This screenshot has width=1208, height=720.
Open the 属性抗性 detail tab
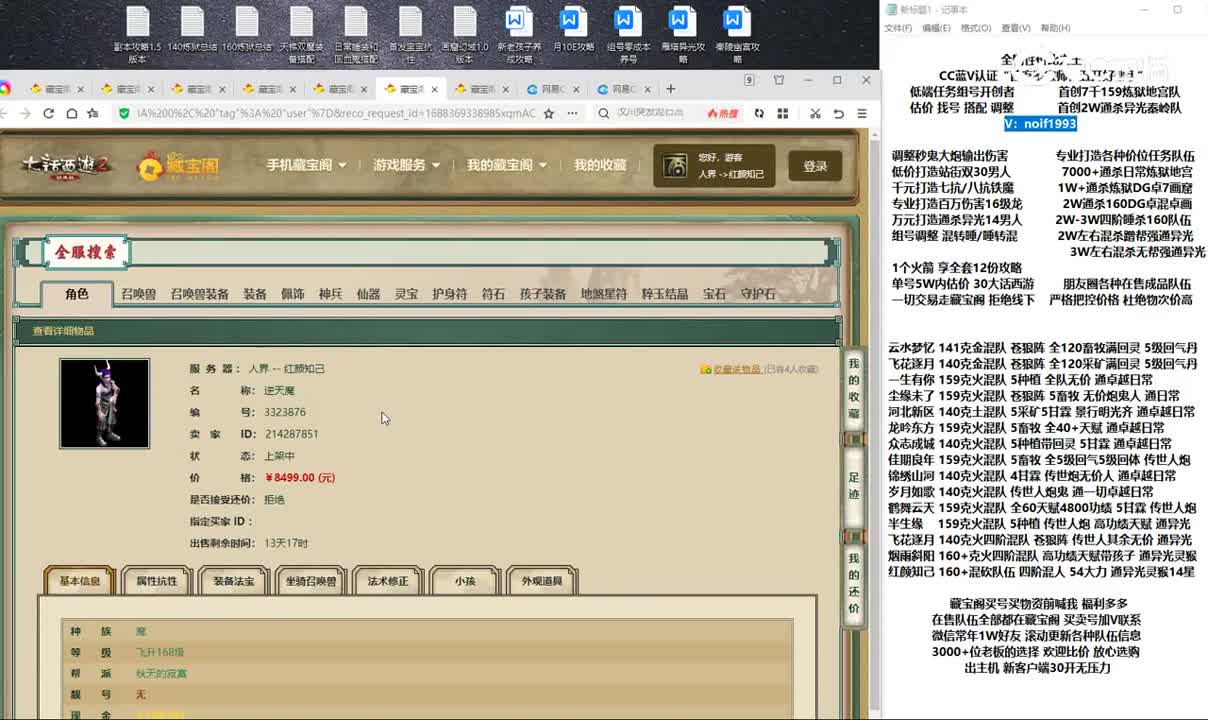click(157, 581)
